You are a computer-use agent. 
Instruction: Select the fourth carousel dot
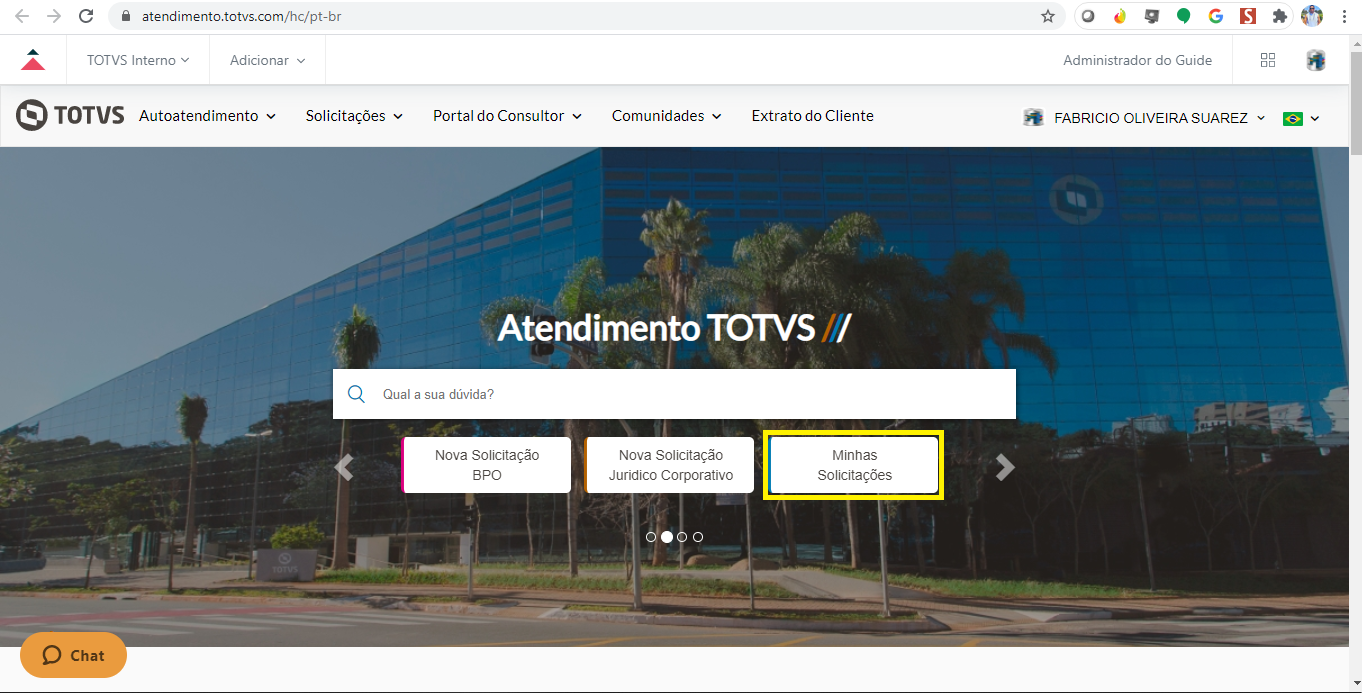(x=698, y=537)
